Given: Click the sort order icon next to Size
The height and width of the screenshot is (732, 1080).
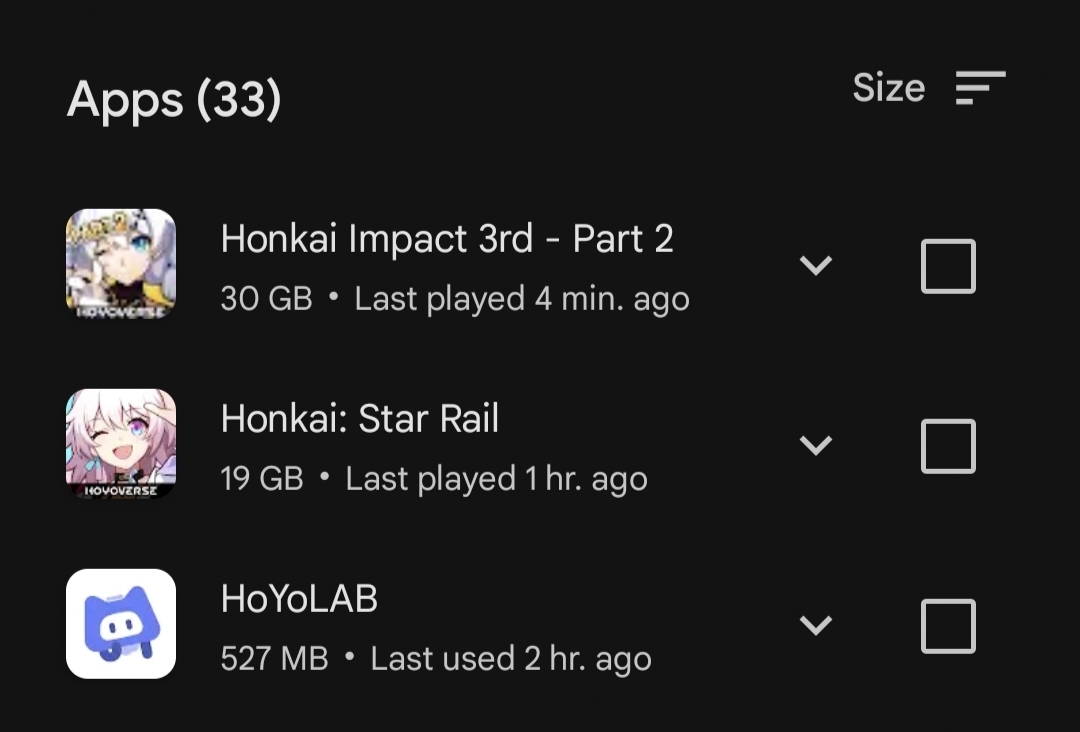Looking at the screenshot, I should point(981,87).
